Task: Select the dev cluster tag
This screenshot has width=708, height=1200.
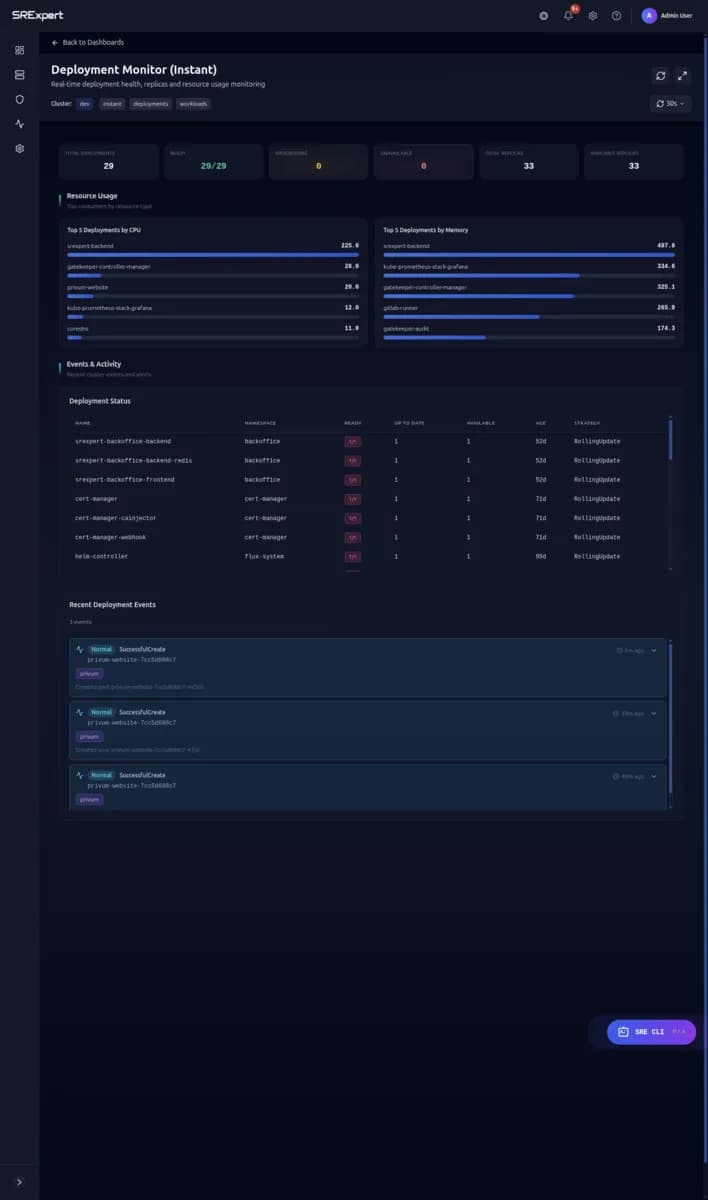Action: (85, 103)
